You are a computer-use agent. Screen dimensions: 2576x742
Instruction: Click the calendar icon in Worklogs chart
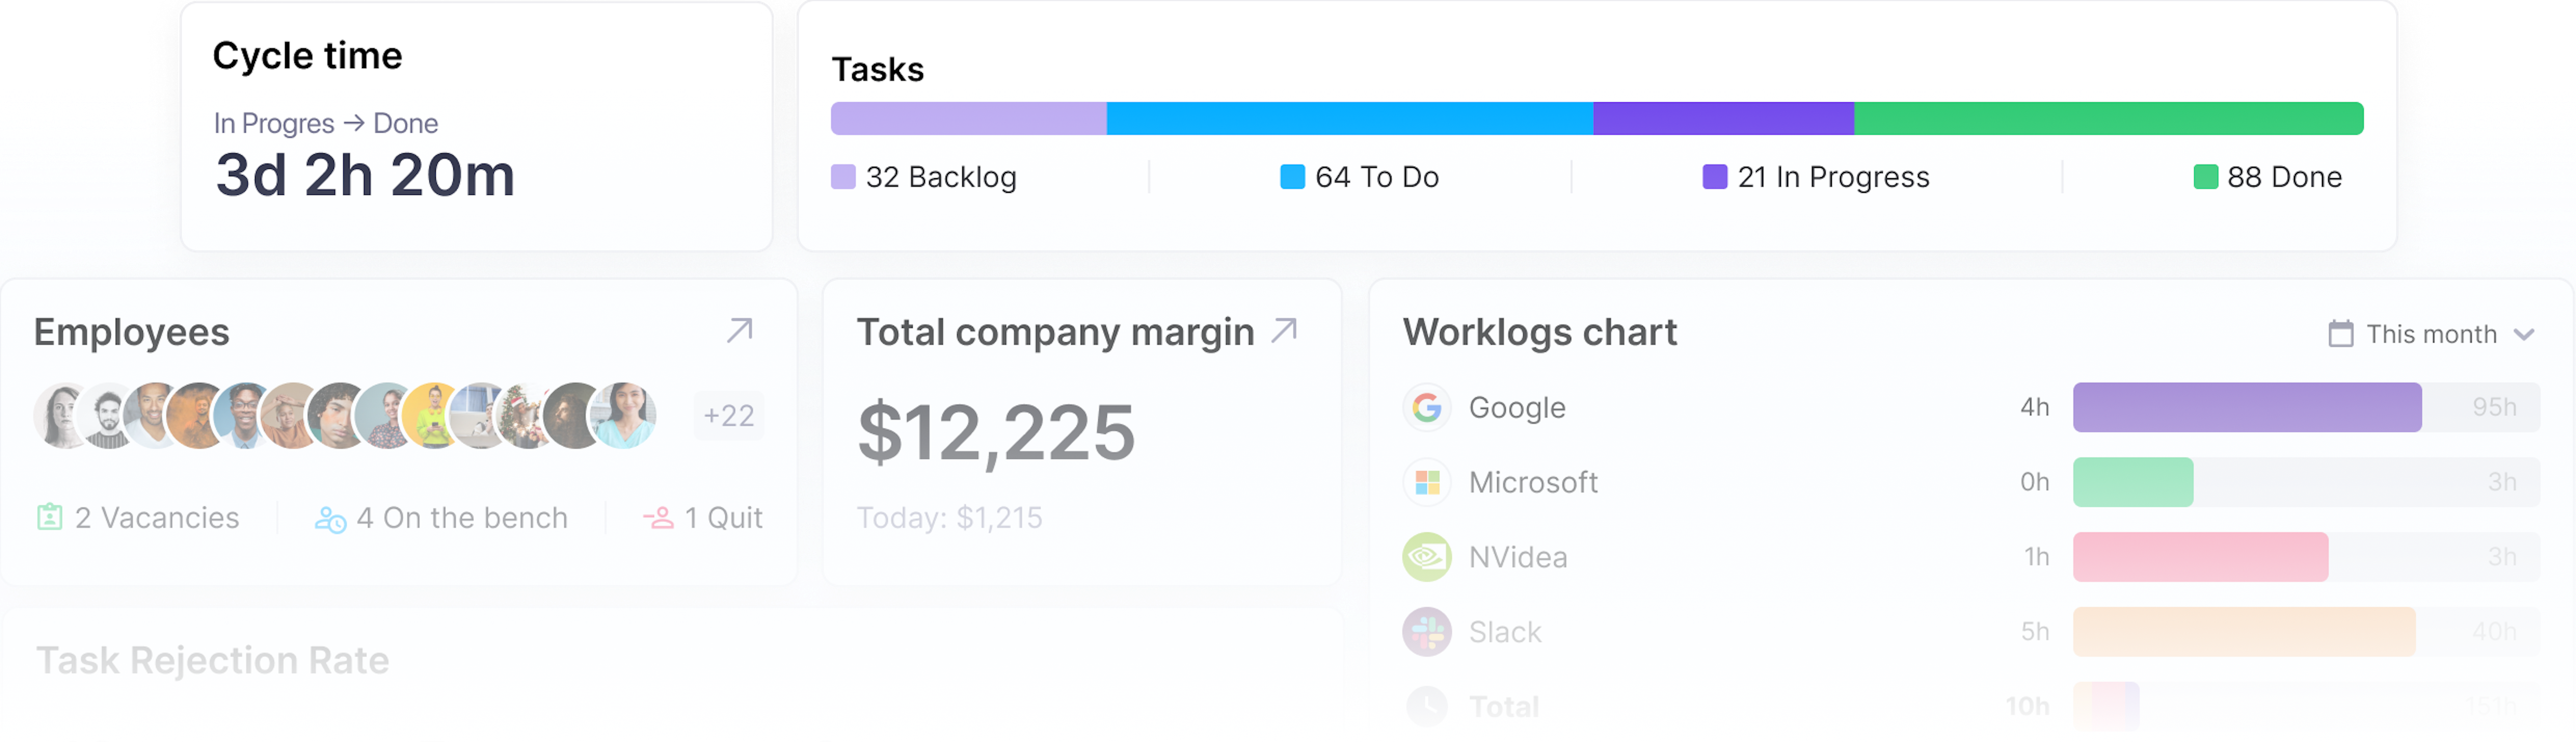[x=2340, y=334]
